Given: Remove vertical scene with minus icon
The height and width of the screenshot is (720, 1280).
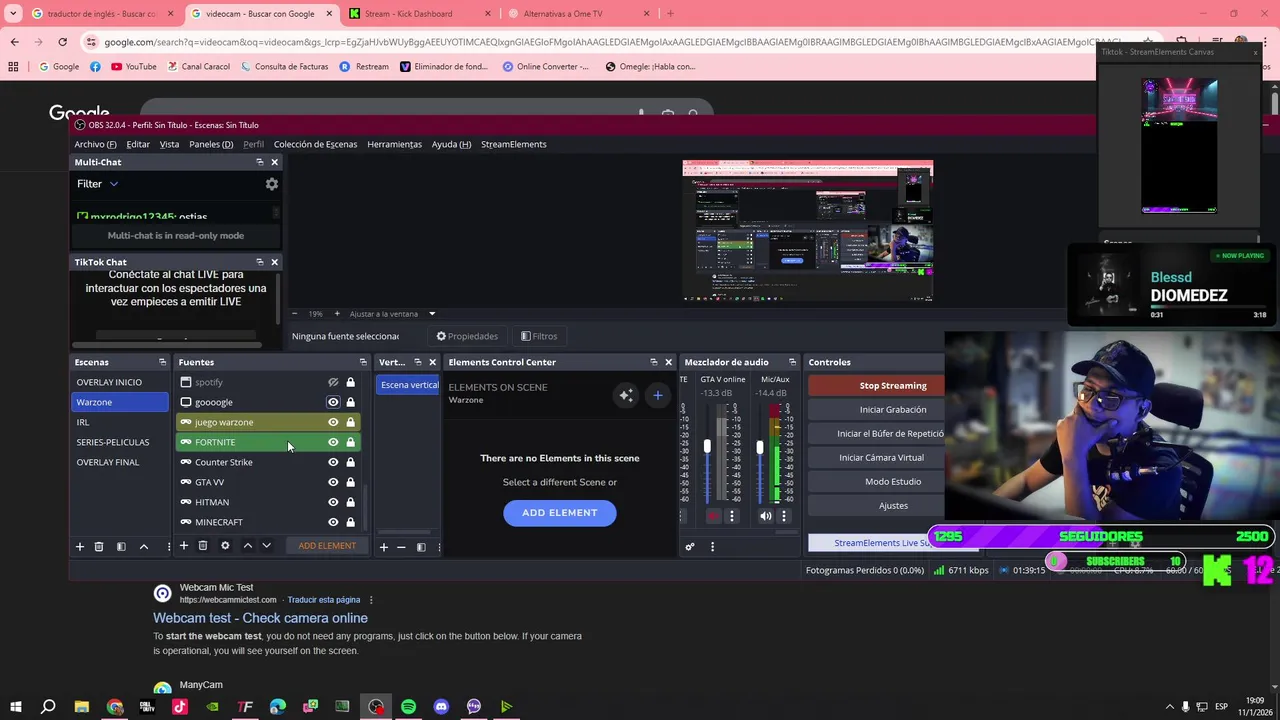Looking at the screenshot, I should (x=401, y=547).
